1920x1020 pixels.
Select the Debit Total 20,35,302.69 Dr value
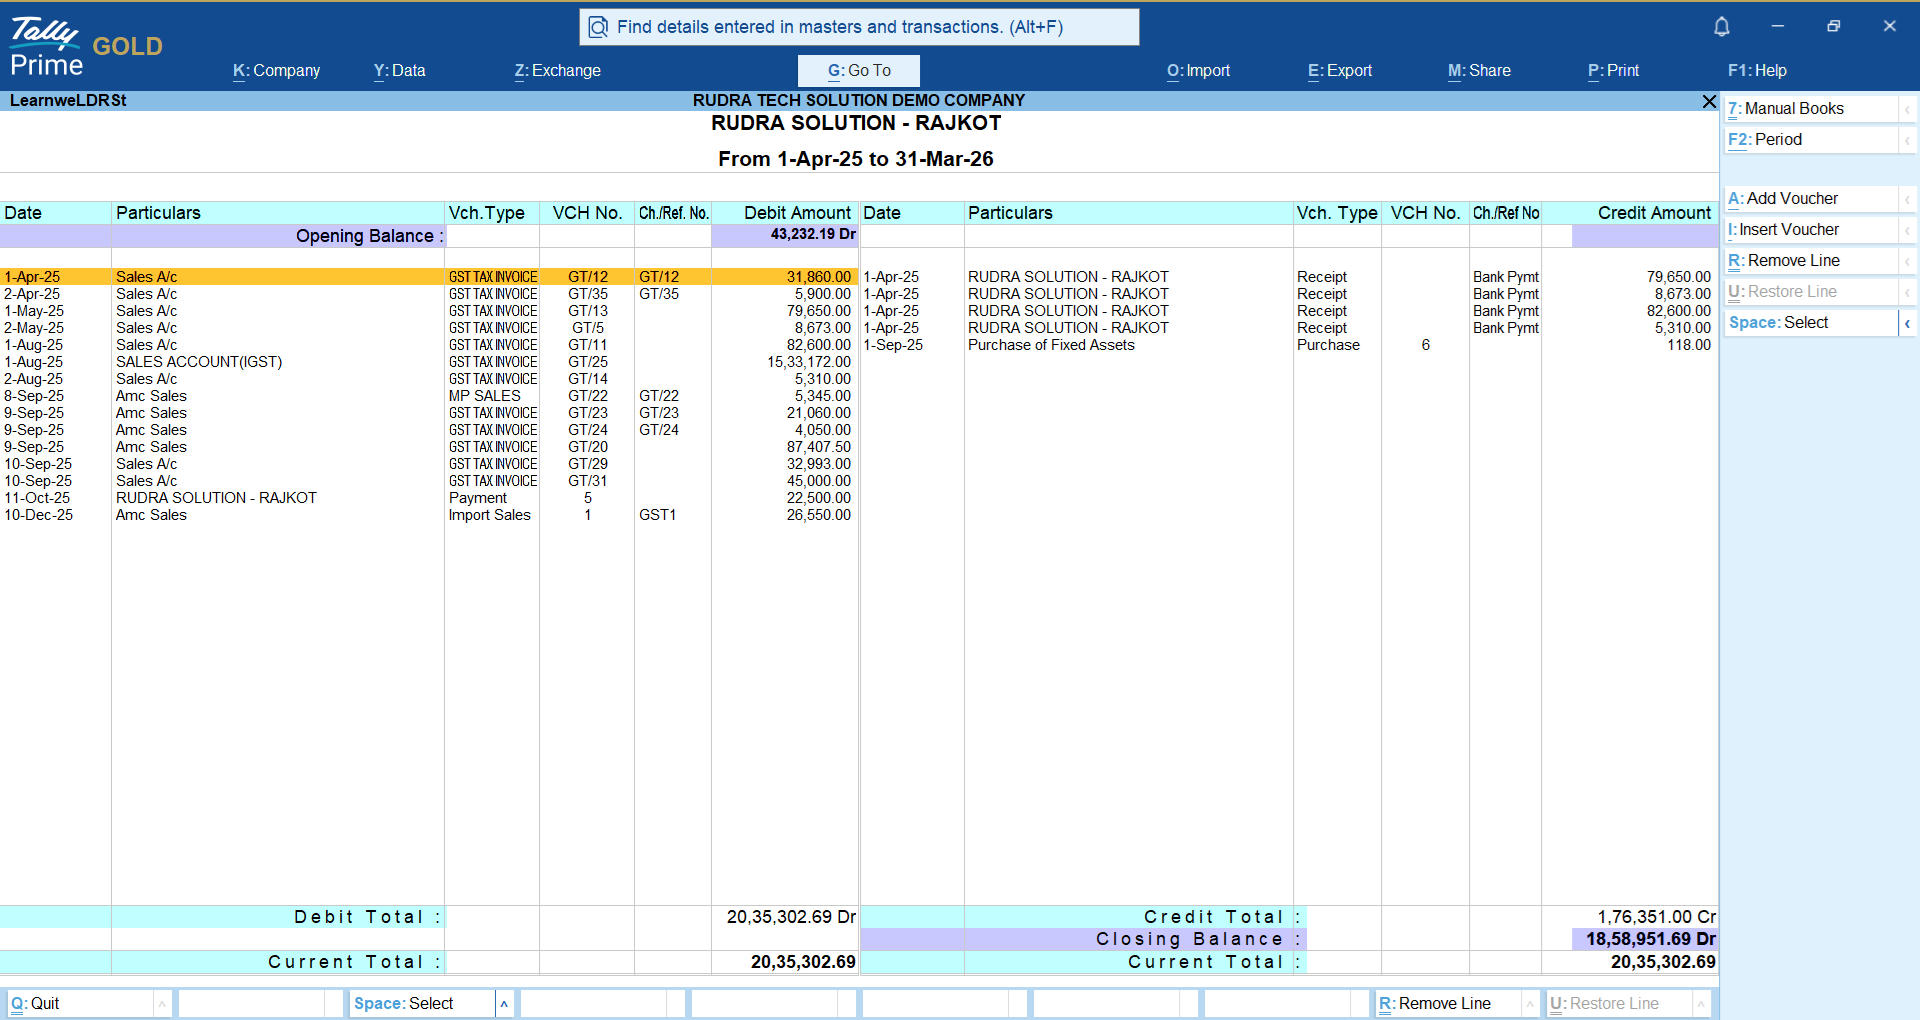pyautogui.click(x=791, y=917)
